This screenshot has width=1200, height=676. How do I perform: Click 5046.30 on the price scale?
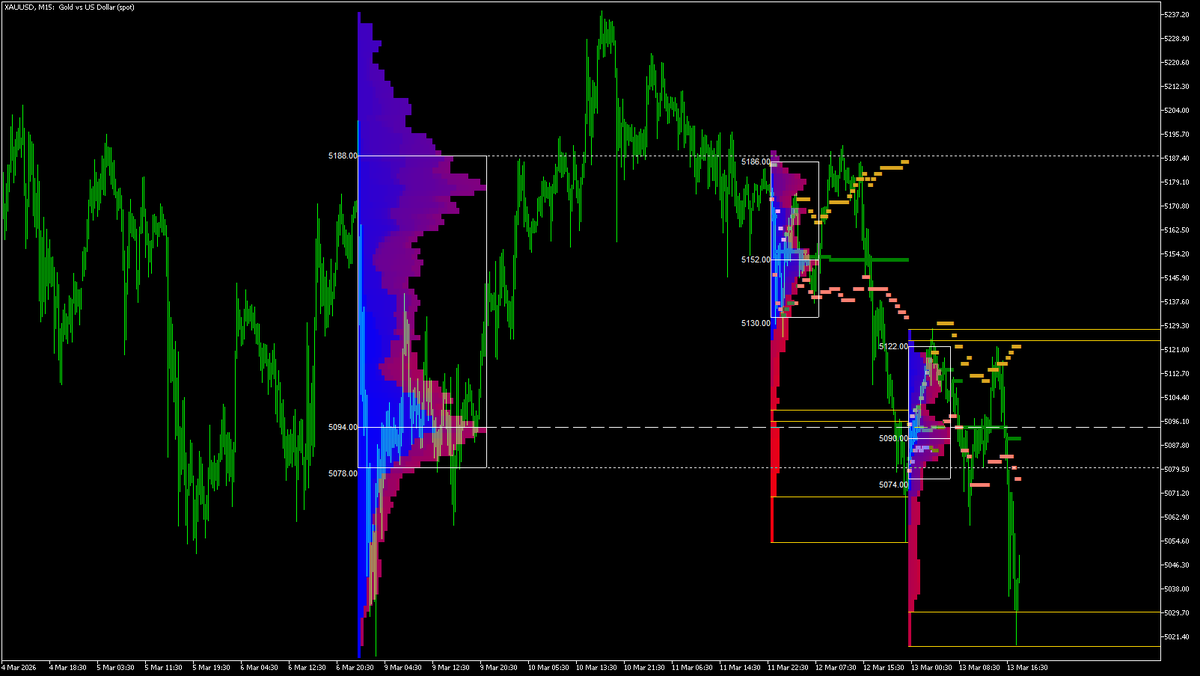[x=1176, y=565]
